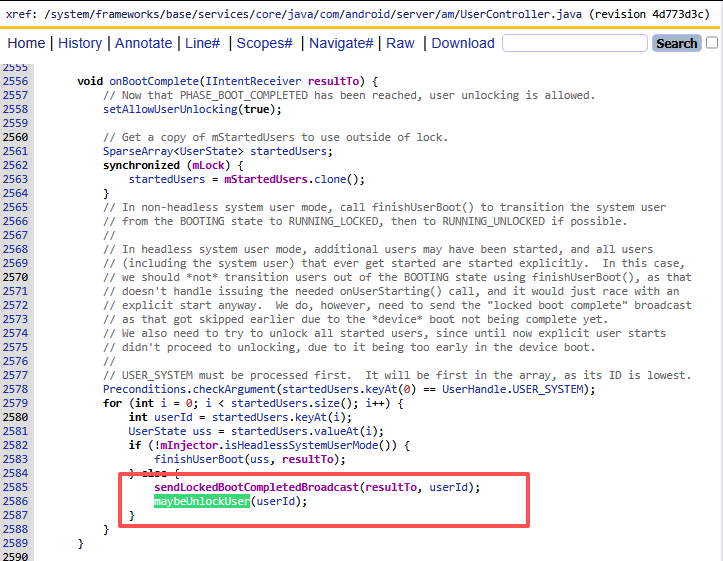Screen dimensions: 723x561
Task: Jump to line number 2570
Action: [15, 278]
